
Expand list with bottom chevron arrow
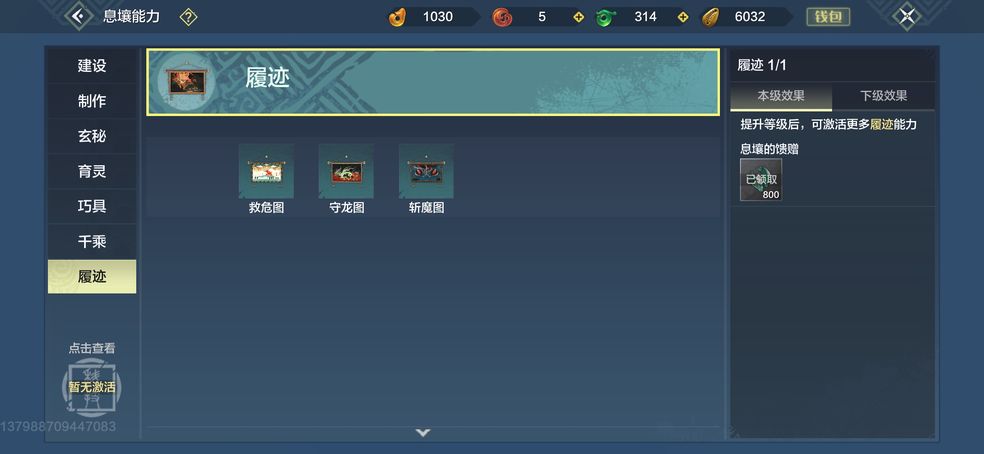(423, 433)
